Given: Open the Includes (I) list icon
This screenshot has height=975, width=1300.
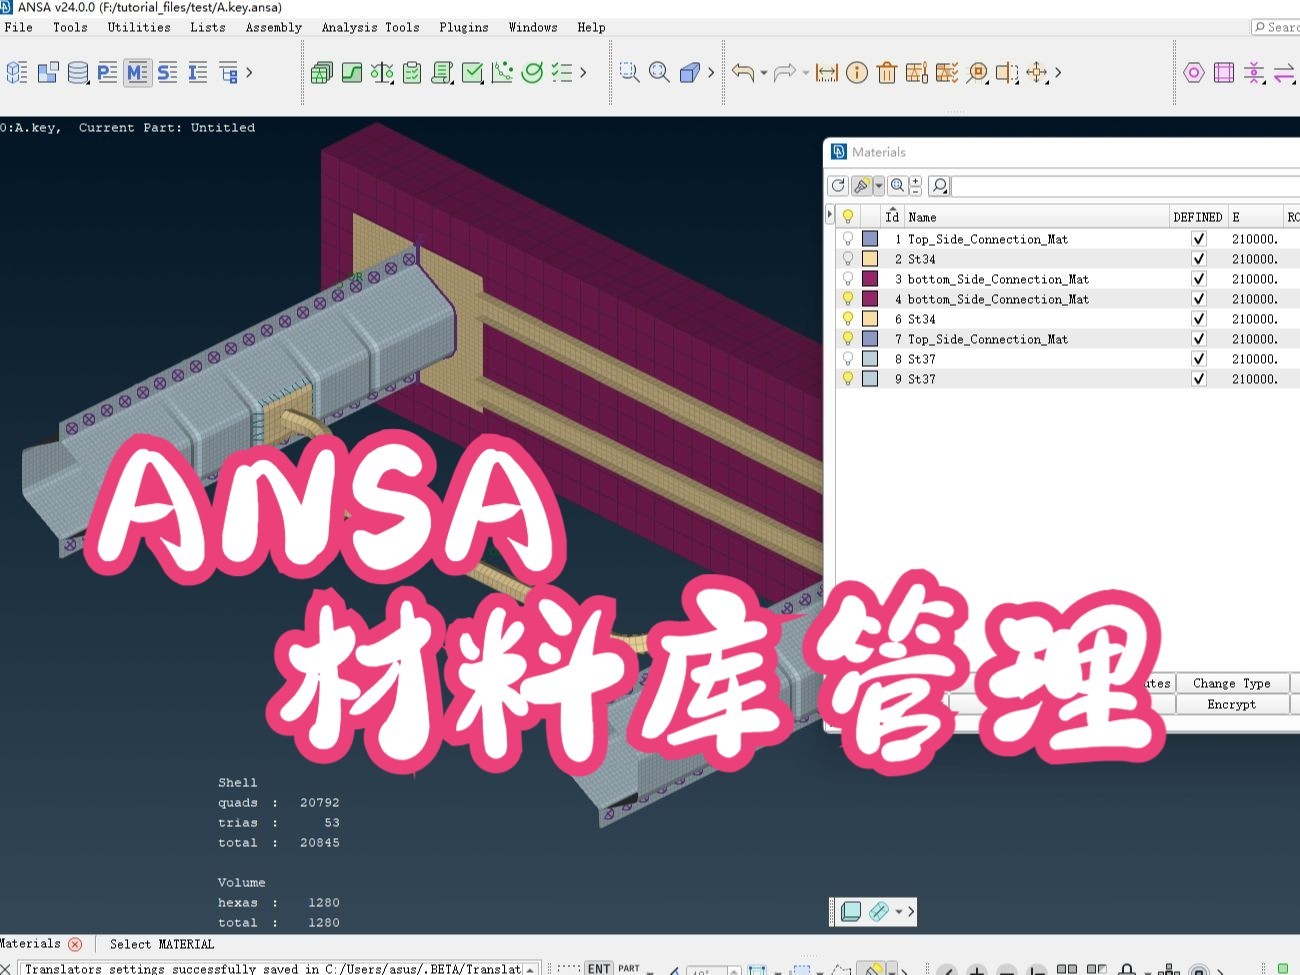Looking at the screenshot, I should (198, 72).
